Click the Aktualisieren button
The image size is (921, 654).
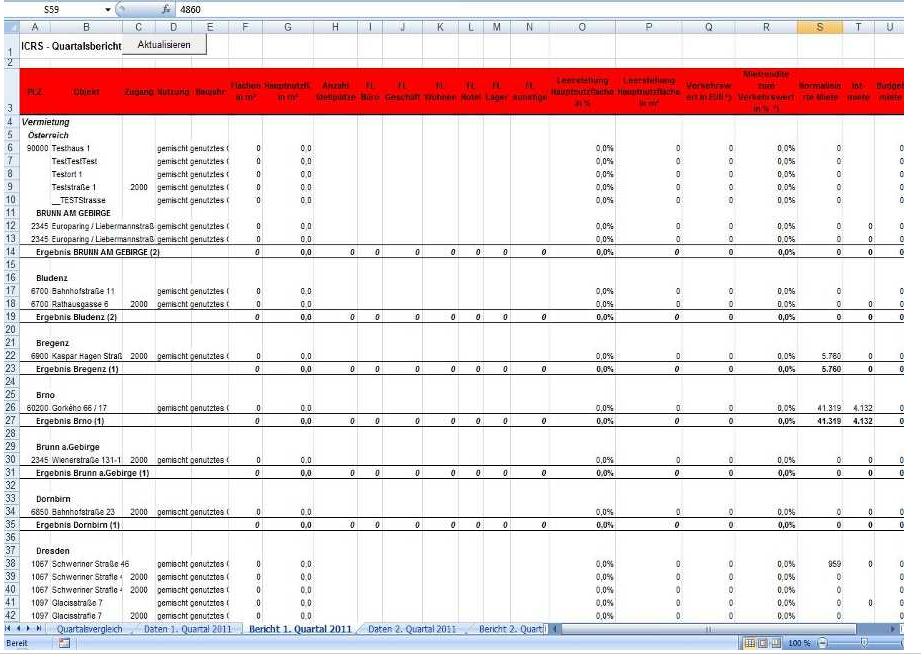164,45
